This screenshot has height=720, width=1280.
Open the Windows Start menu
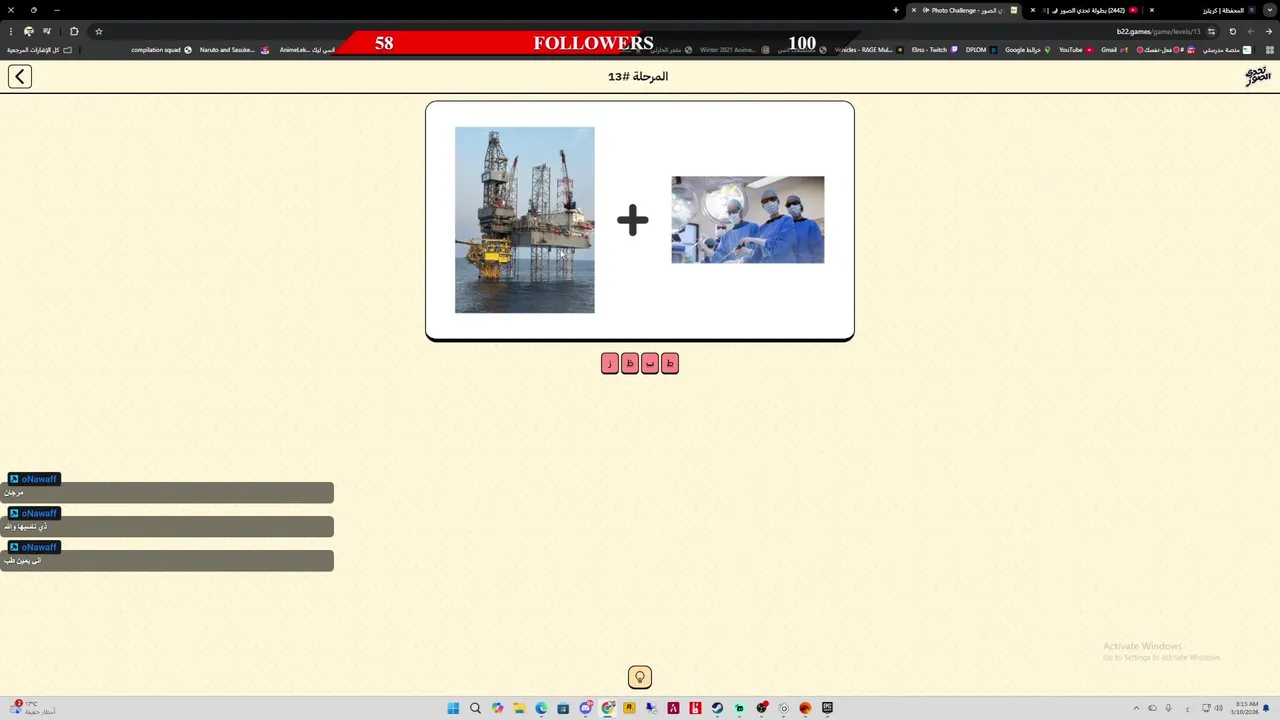point(453,708)
